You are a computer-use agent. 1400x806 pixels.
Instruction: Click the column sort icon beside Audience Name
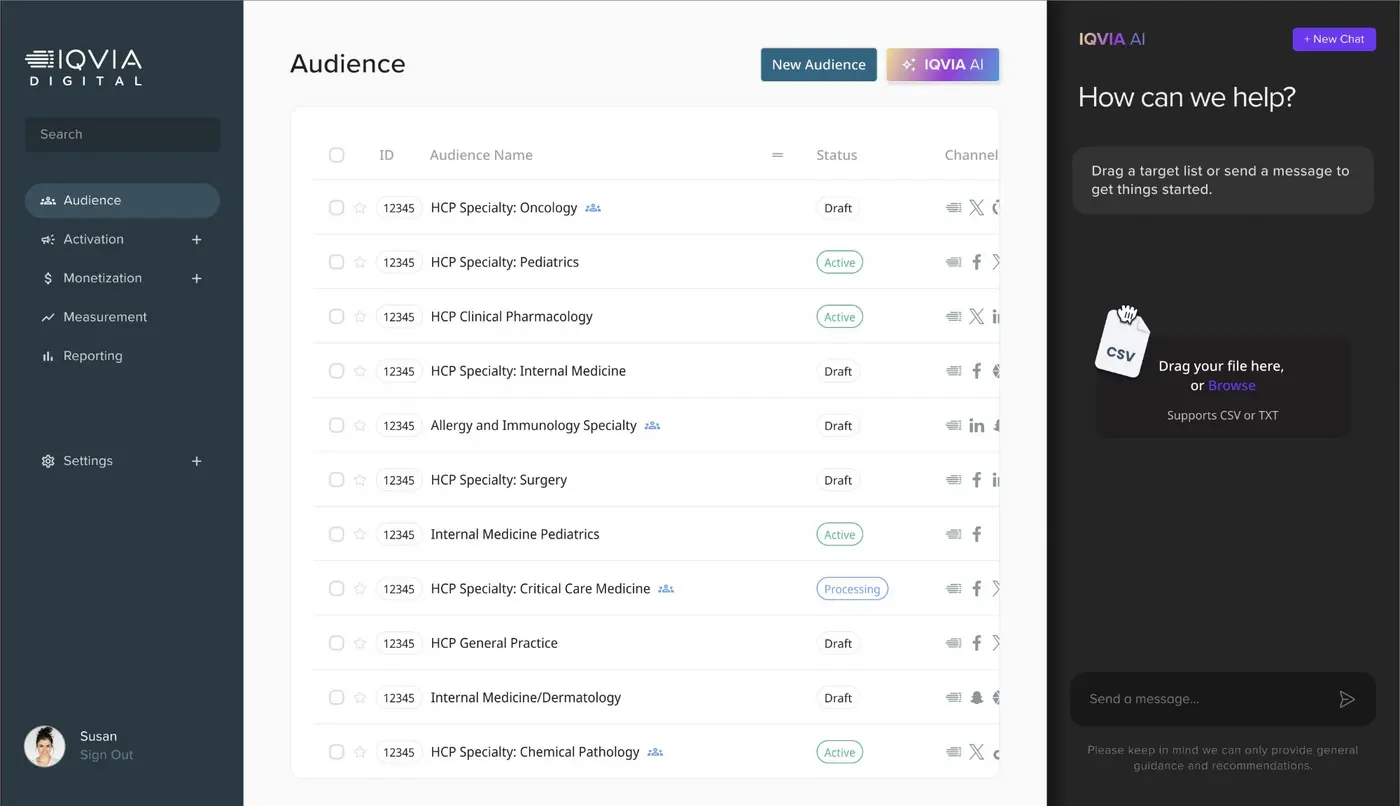pos(777,155)
